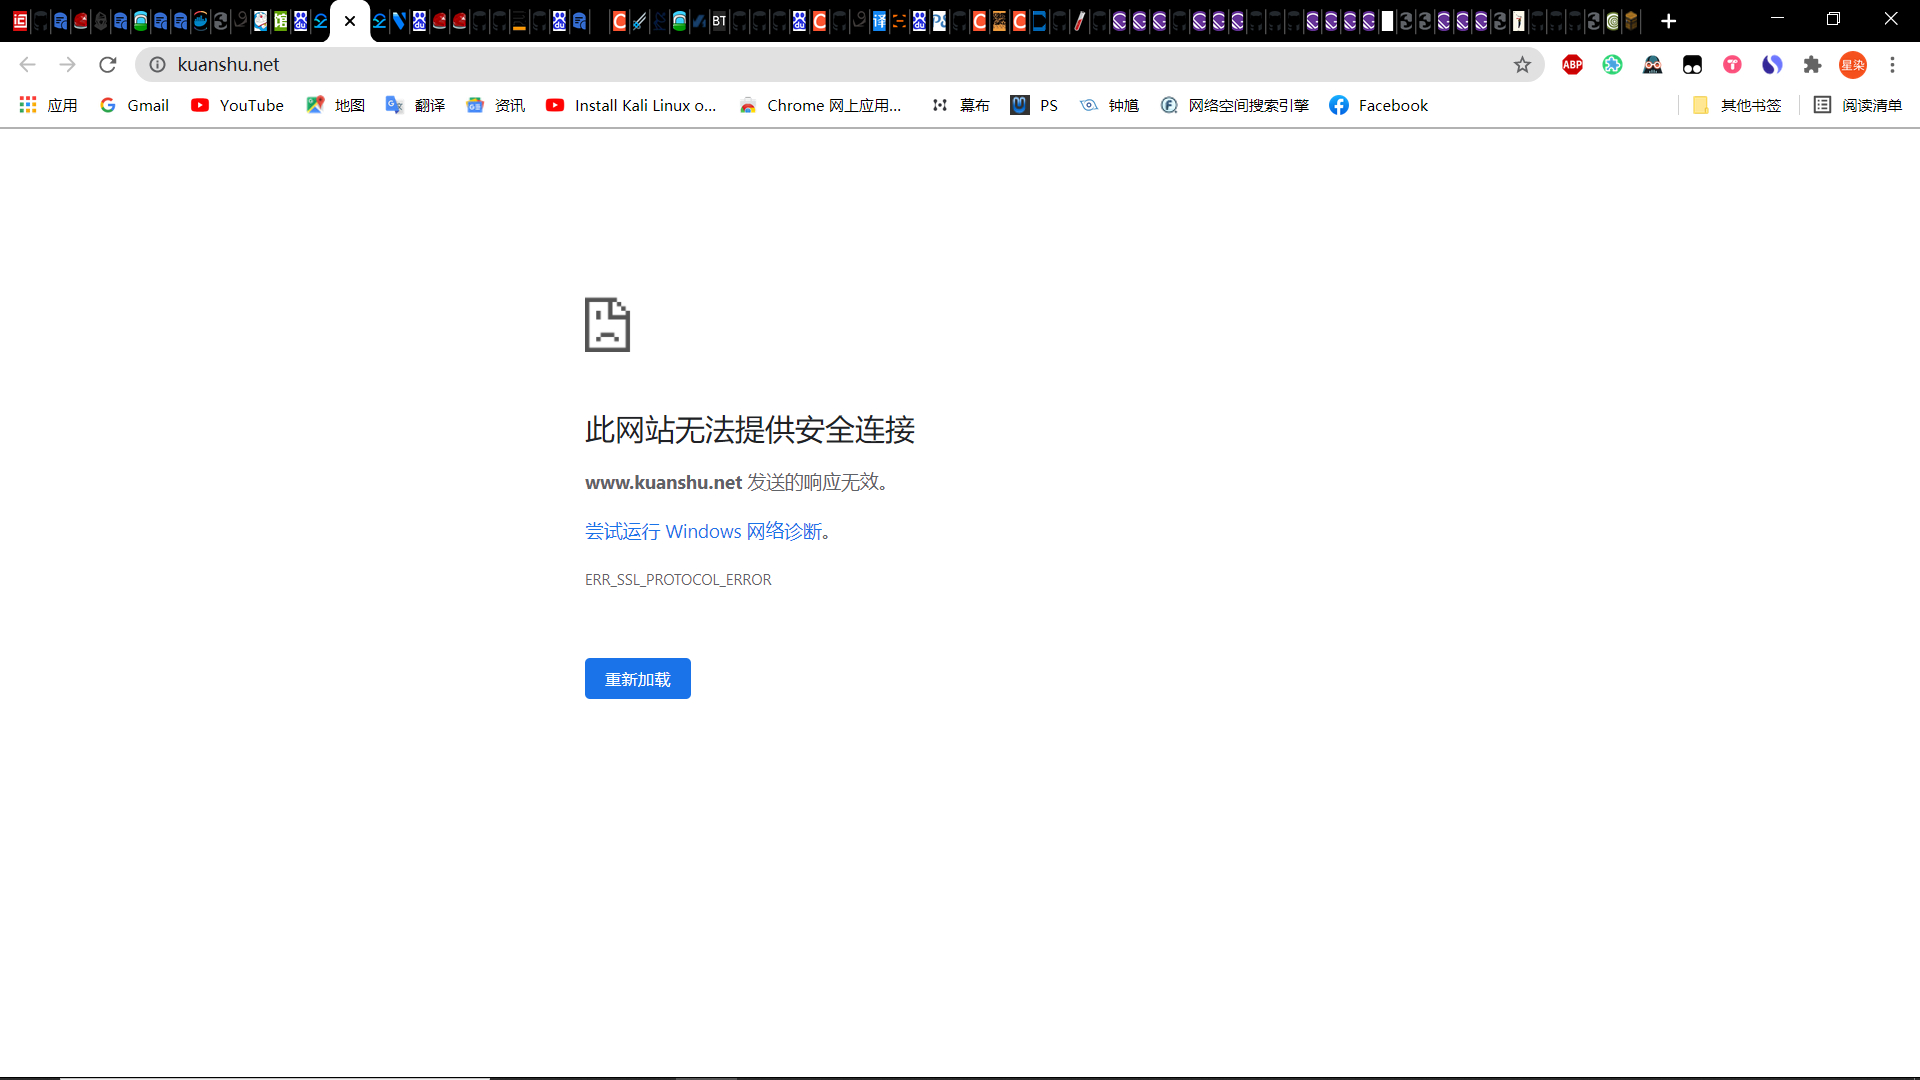The width and height of the screenshot is (1920, 1080).
Task: Reload the page with the refresh icon
Action: 108,65
